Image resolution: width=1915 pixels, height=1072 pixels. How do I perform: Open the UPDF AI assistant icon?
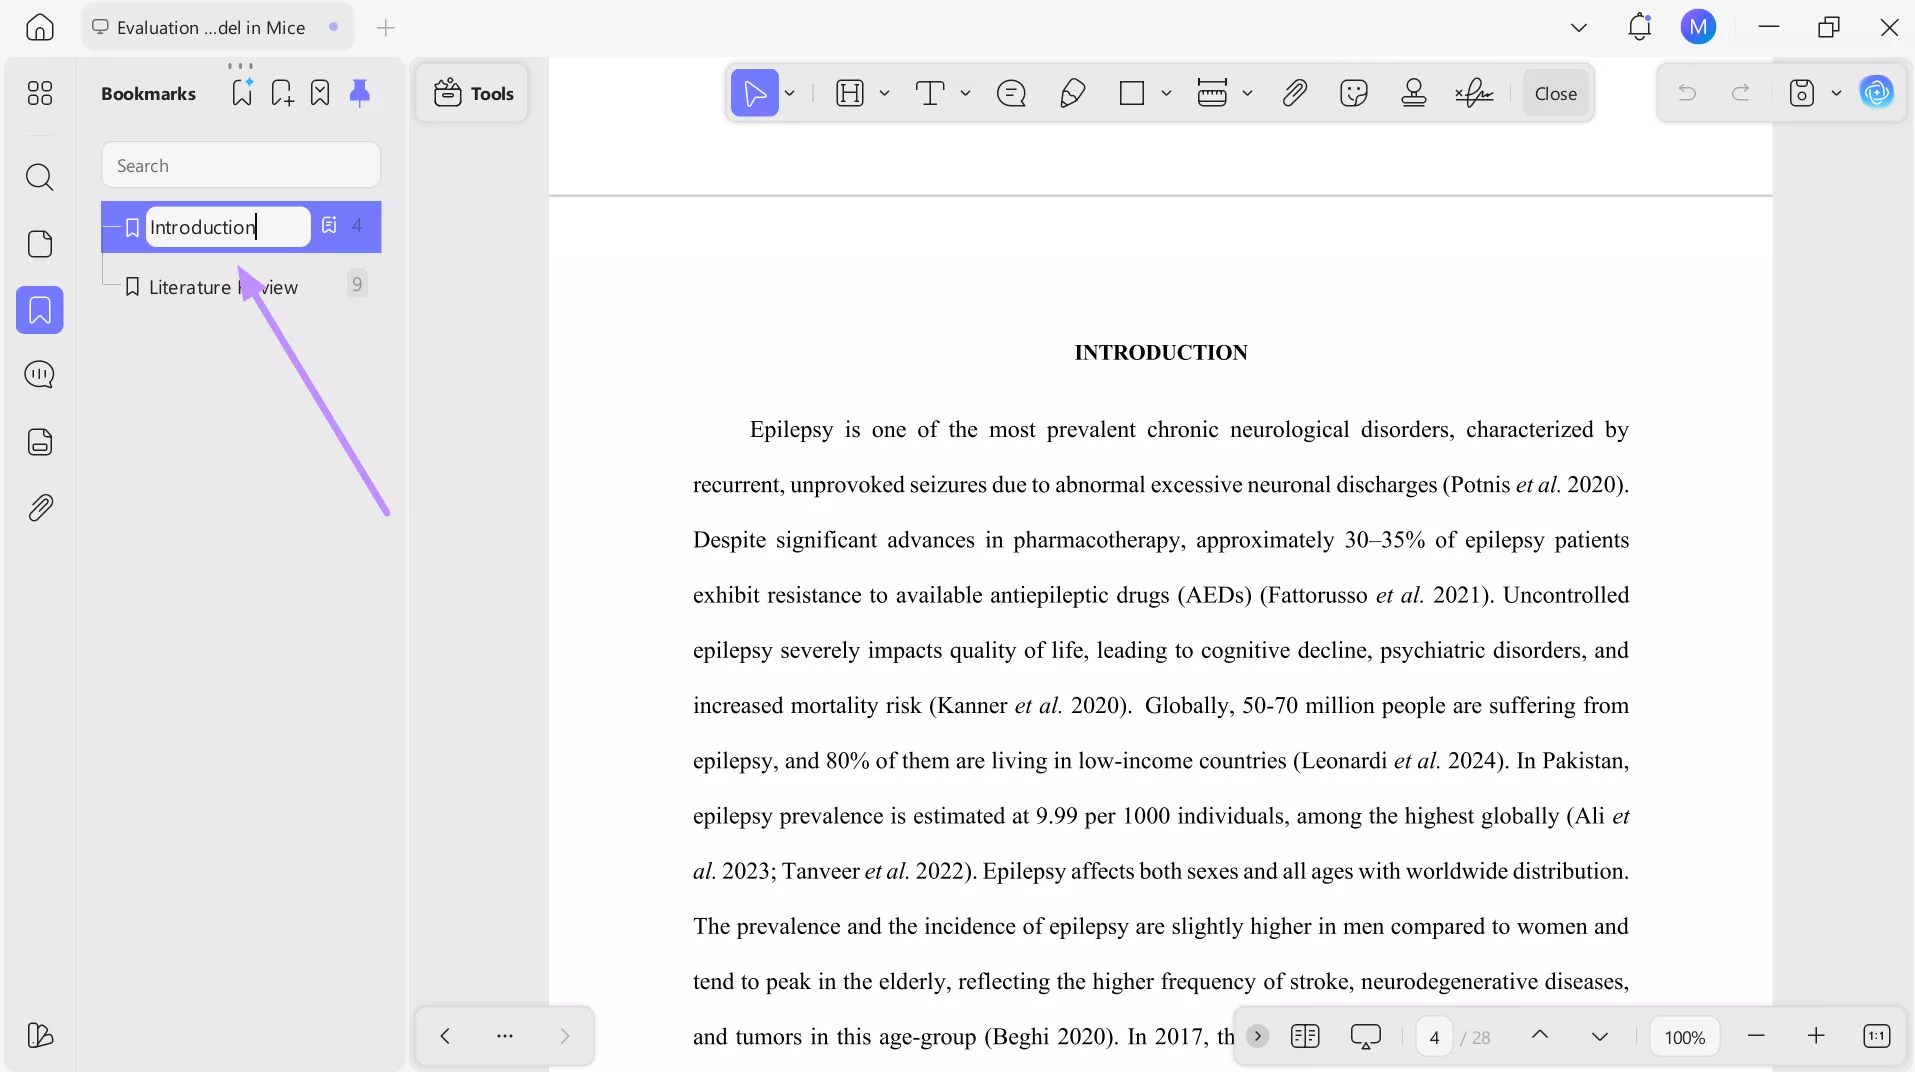[1877, 92]
